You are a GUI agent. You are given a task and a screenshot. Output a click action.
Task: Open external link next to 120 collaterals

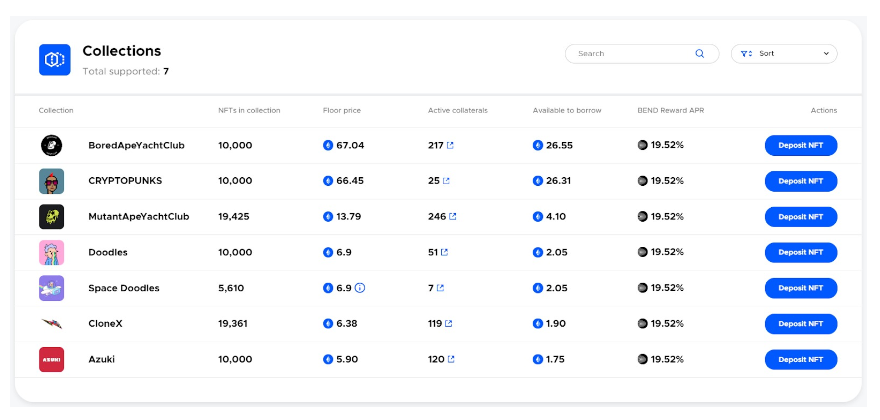[x=451, y=359]
